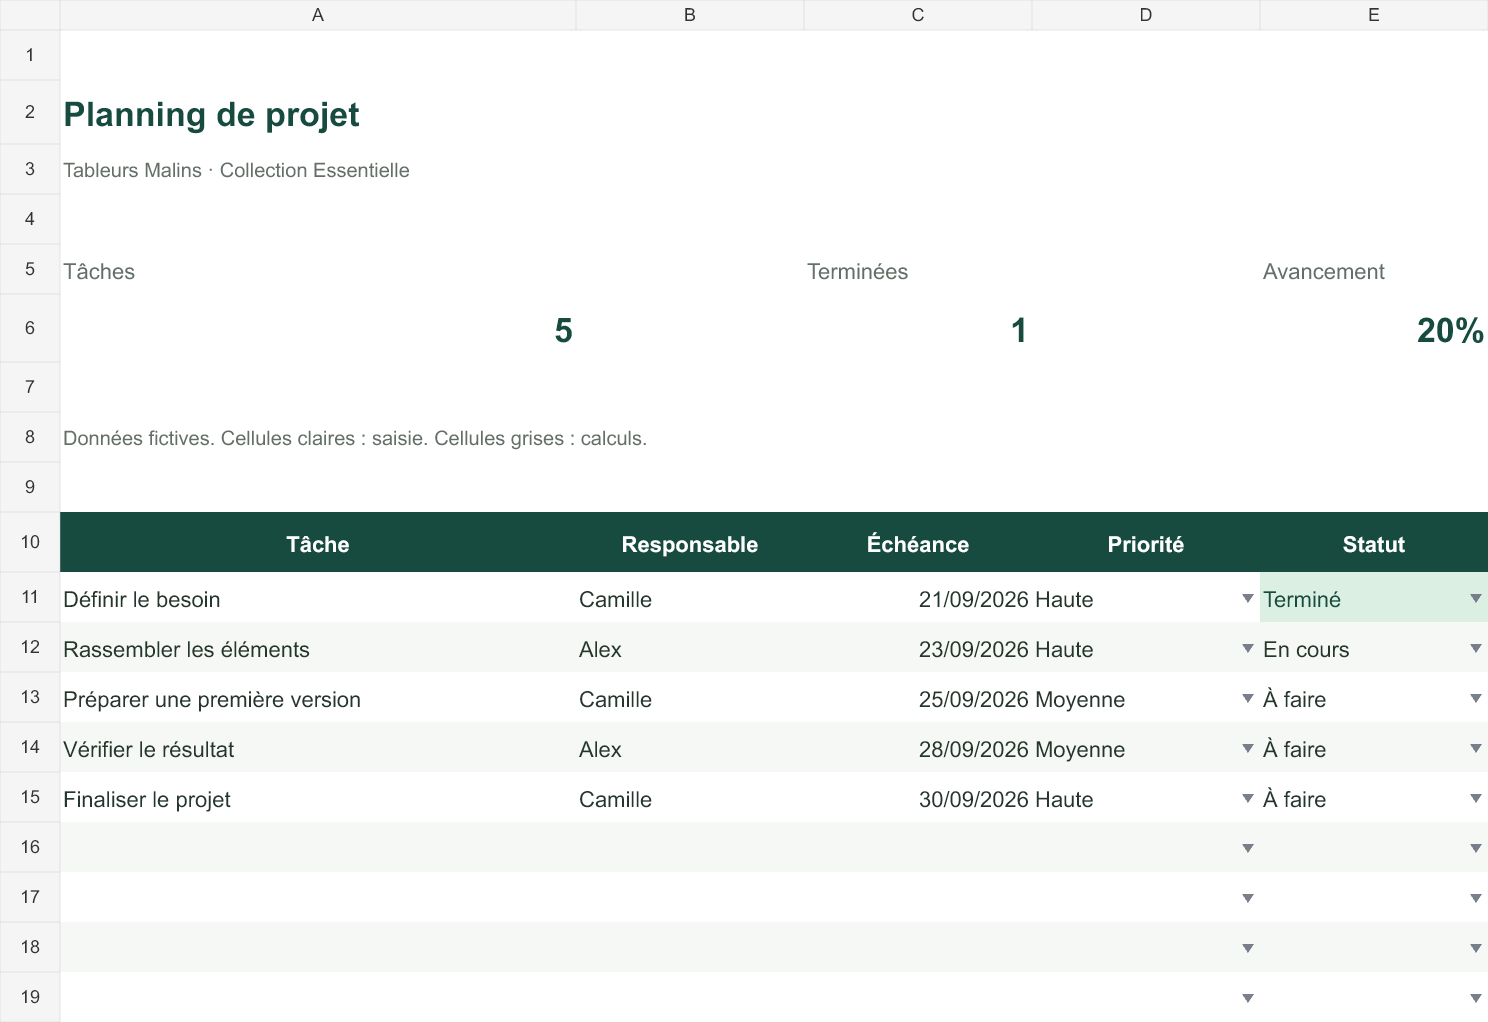Select the Responsable header cell

point(690,543)
